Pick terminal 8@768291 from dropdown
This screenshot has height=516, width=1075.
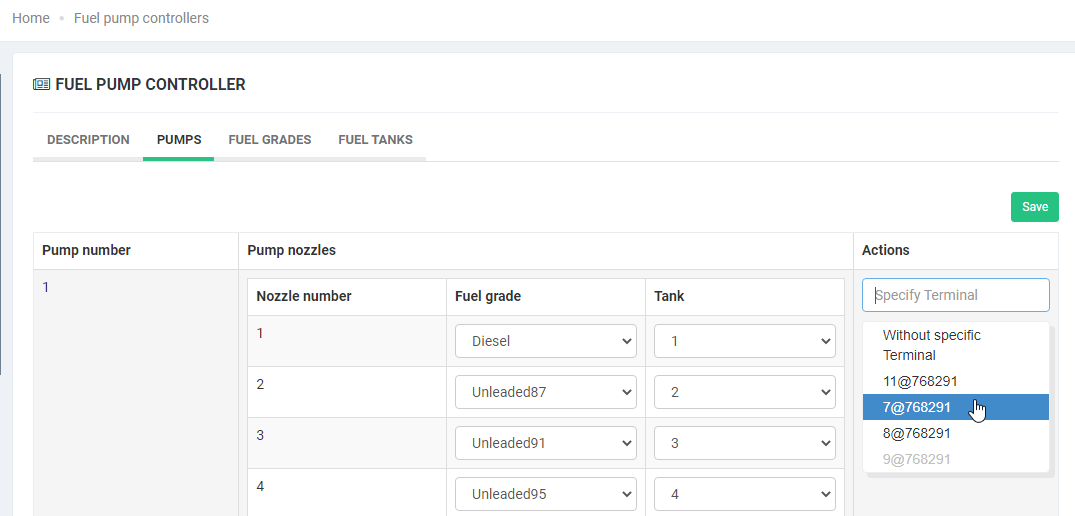pos(916,433)
